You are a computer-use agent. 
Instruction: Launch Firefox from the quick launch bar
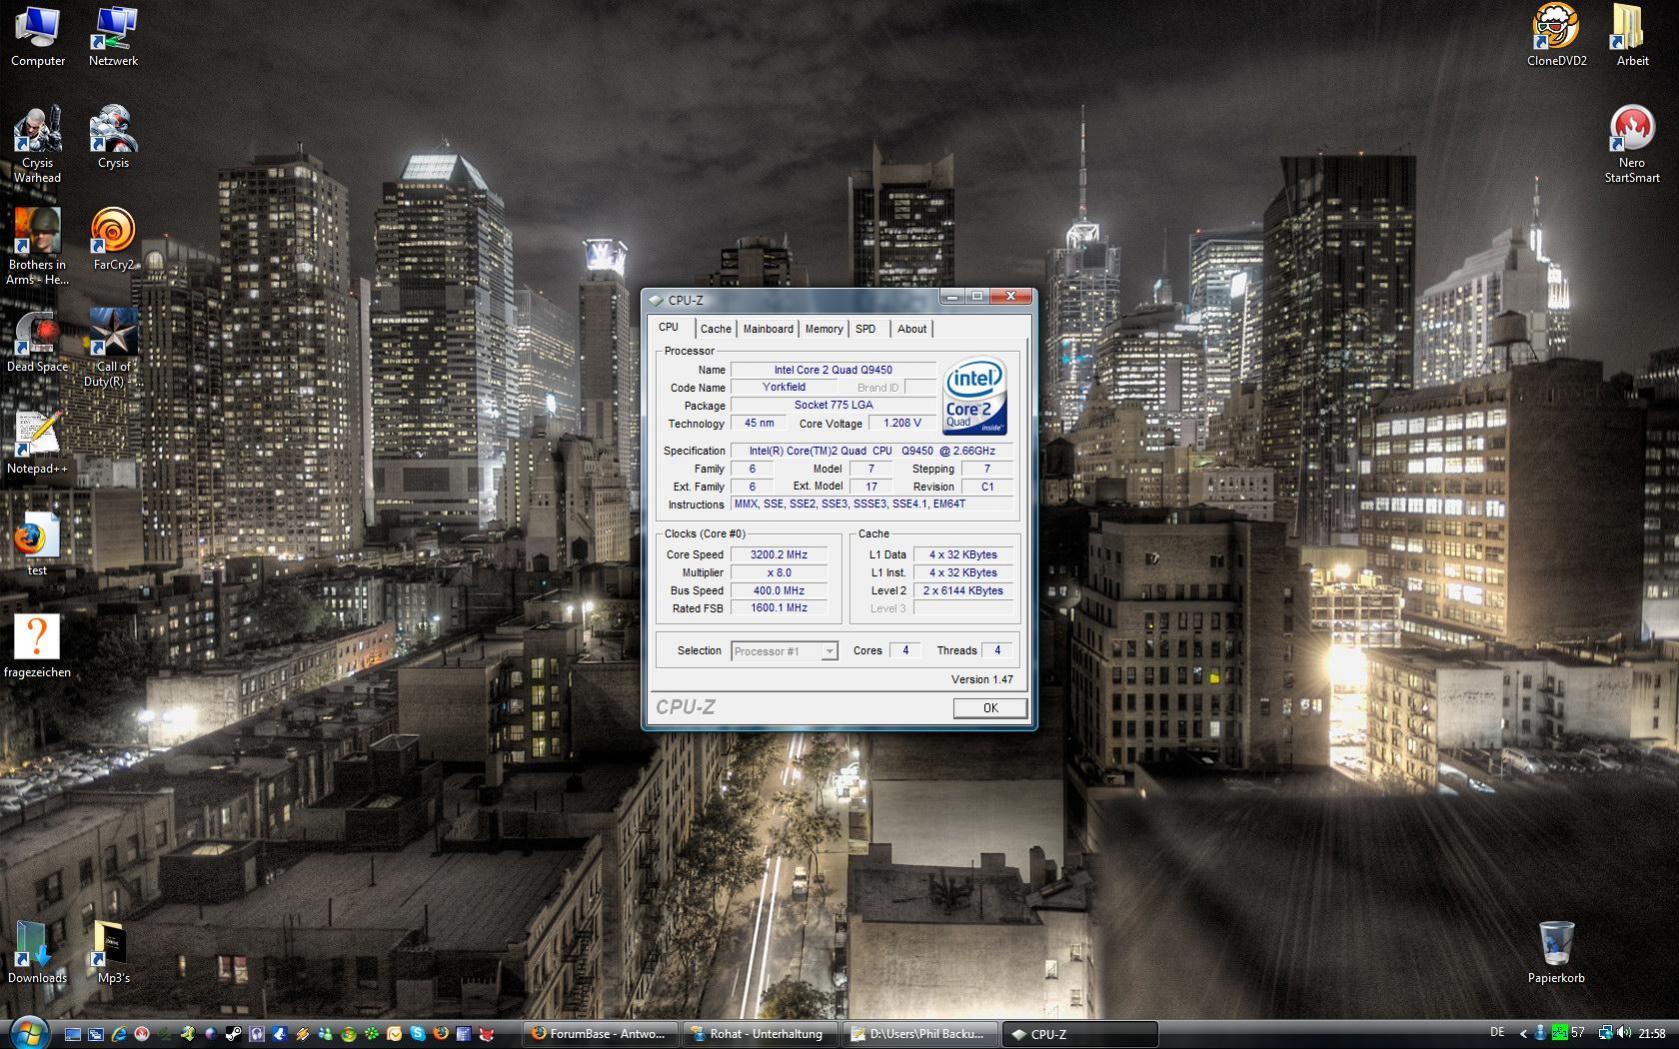440,1034
